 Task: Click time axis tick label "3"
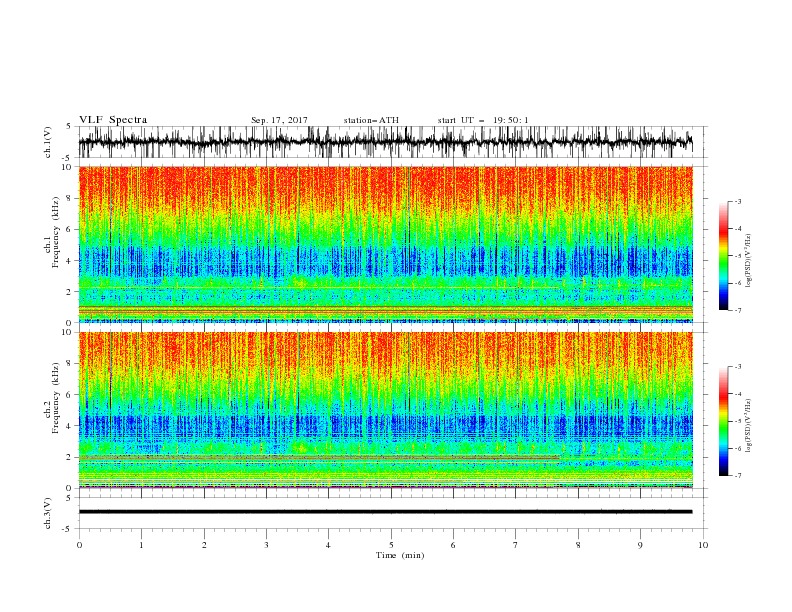pos(266,545)
